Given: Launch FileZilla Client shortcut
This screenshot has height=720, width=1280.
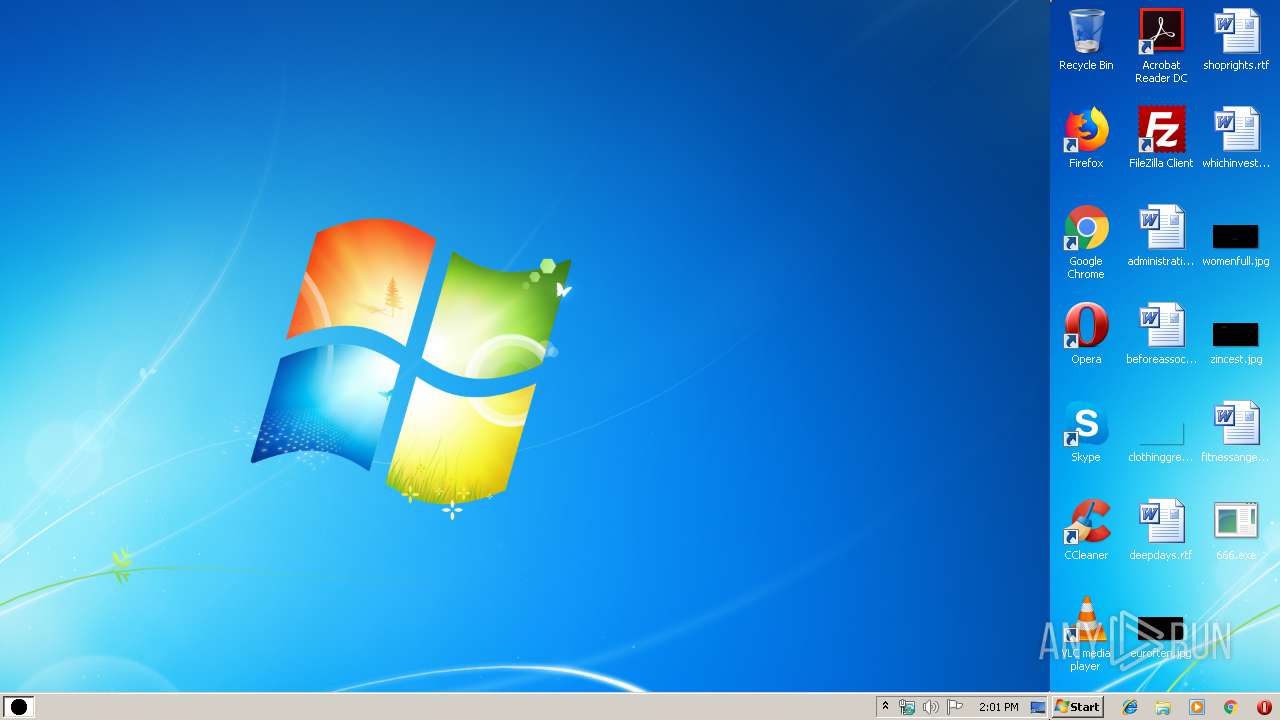Looking at the screenshot, I should 1161,138.
